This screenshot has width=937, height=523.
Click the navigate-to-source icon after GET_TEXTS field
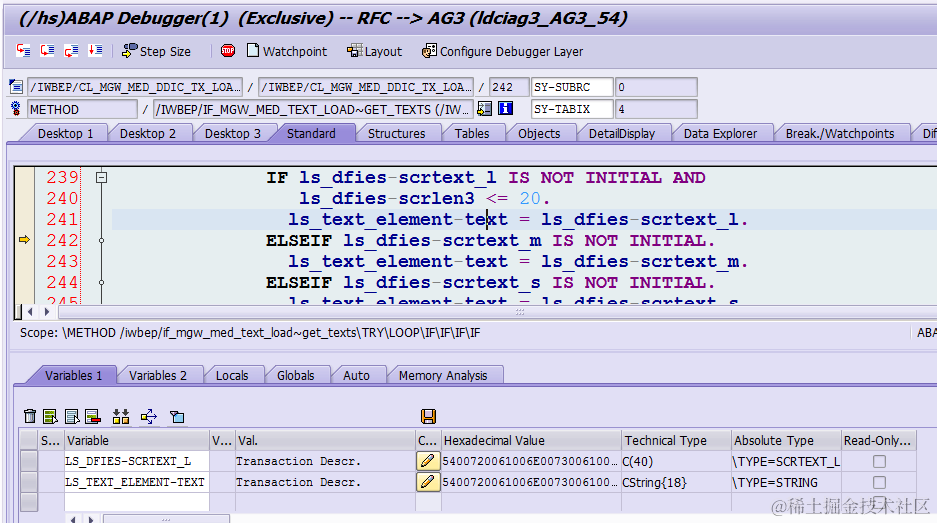[485, 109]
